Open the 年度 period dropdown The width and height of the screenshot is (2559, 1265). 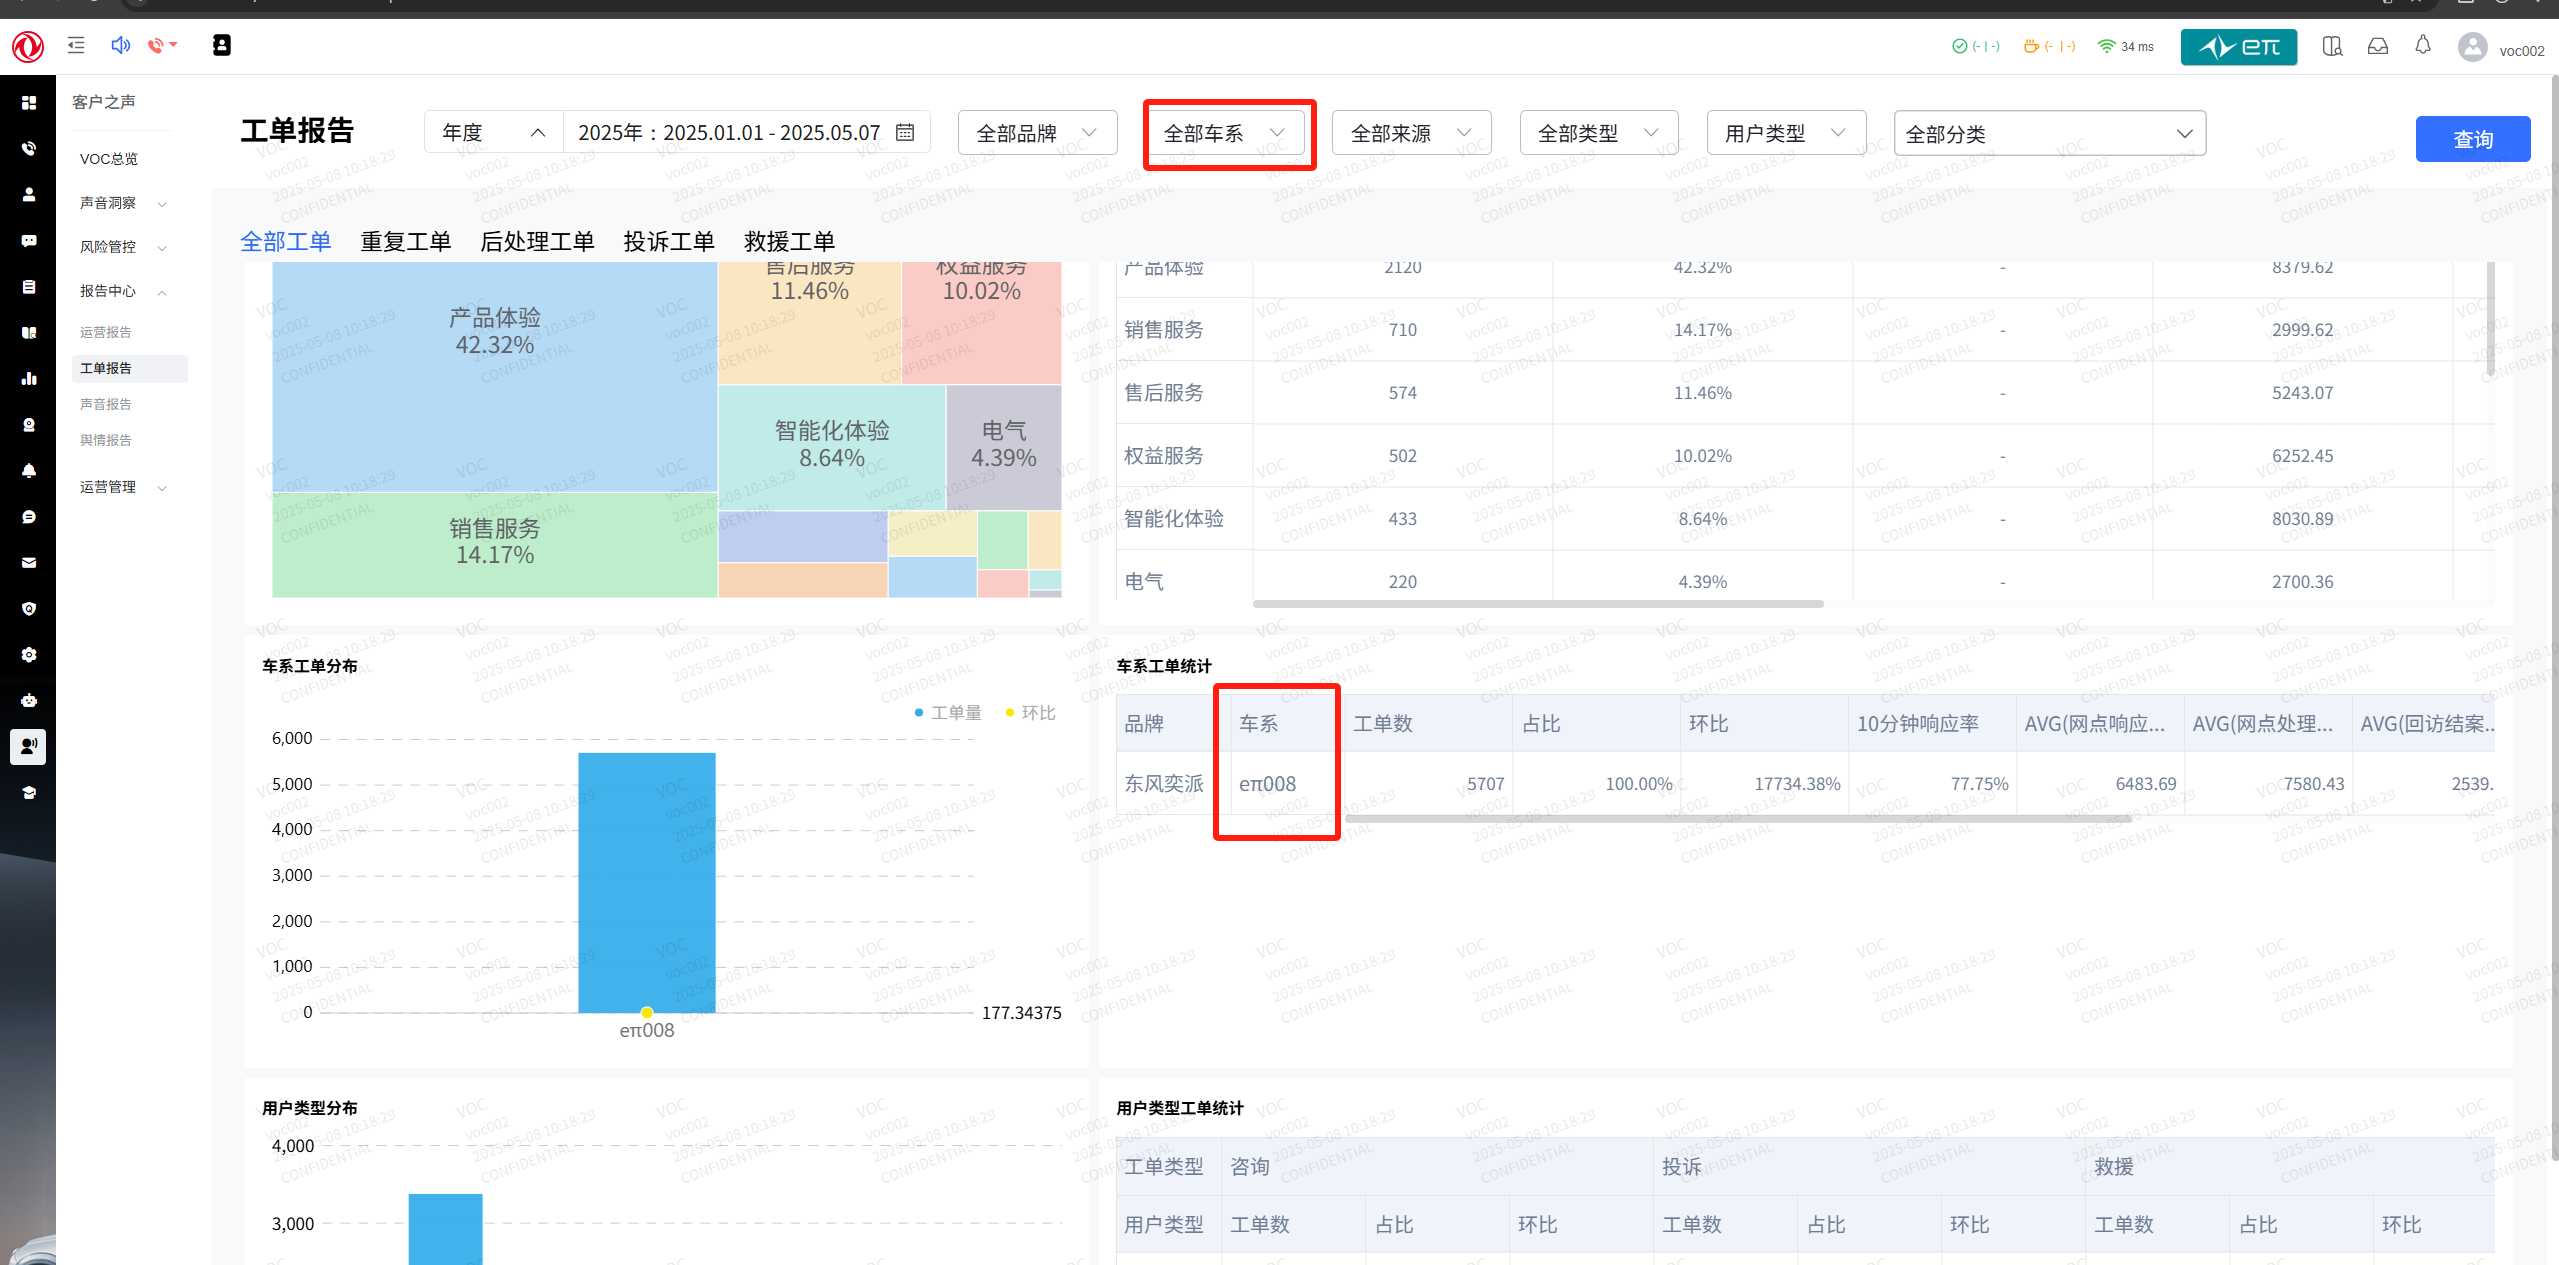pos(494,132)
